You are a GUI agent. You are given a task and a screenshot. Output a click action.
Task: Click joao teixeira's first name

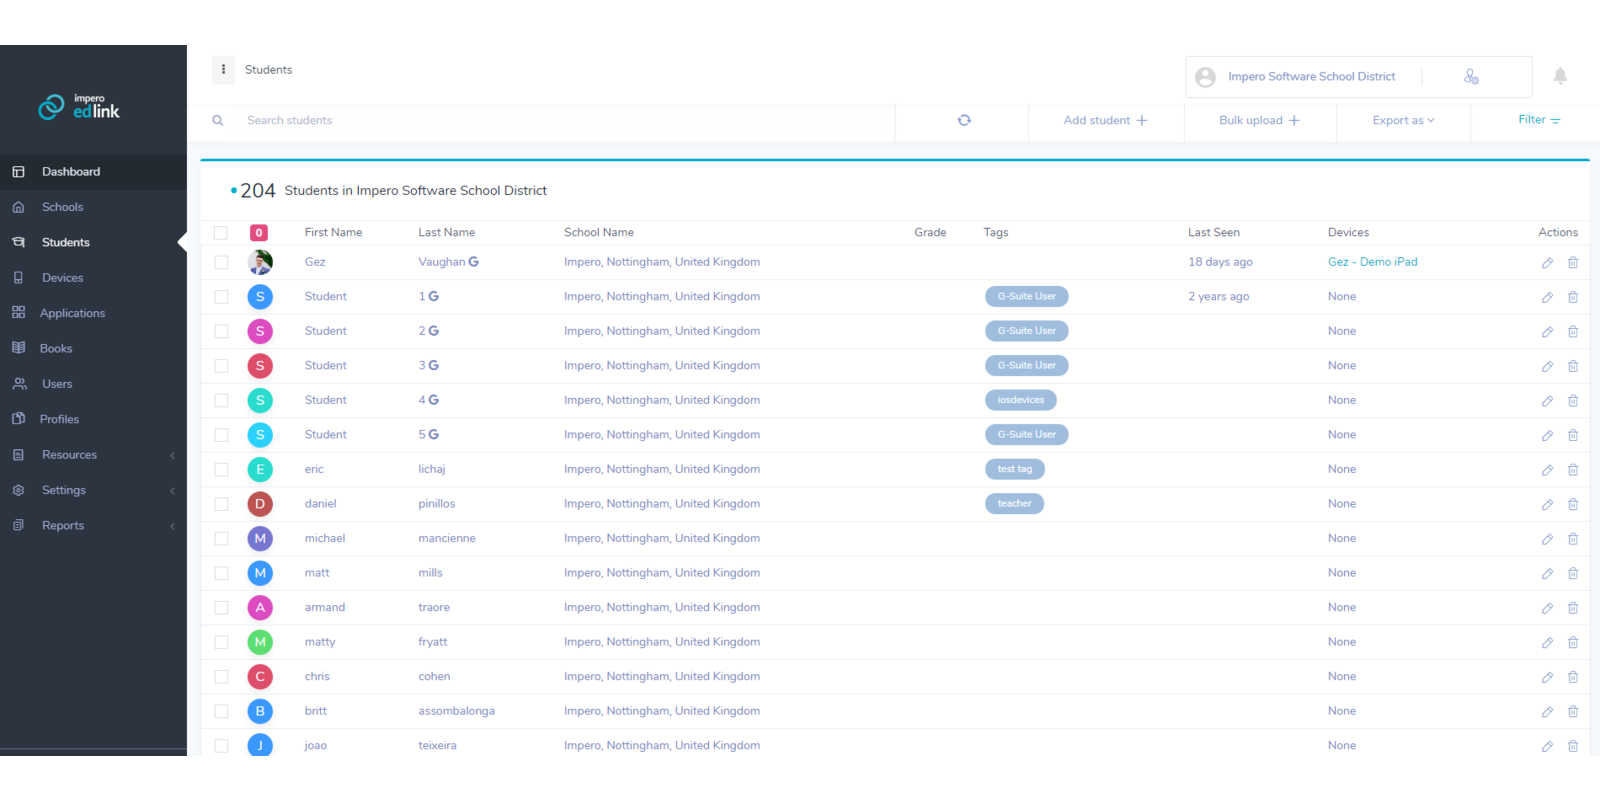point(316,746)
